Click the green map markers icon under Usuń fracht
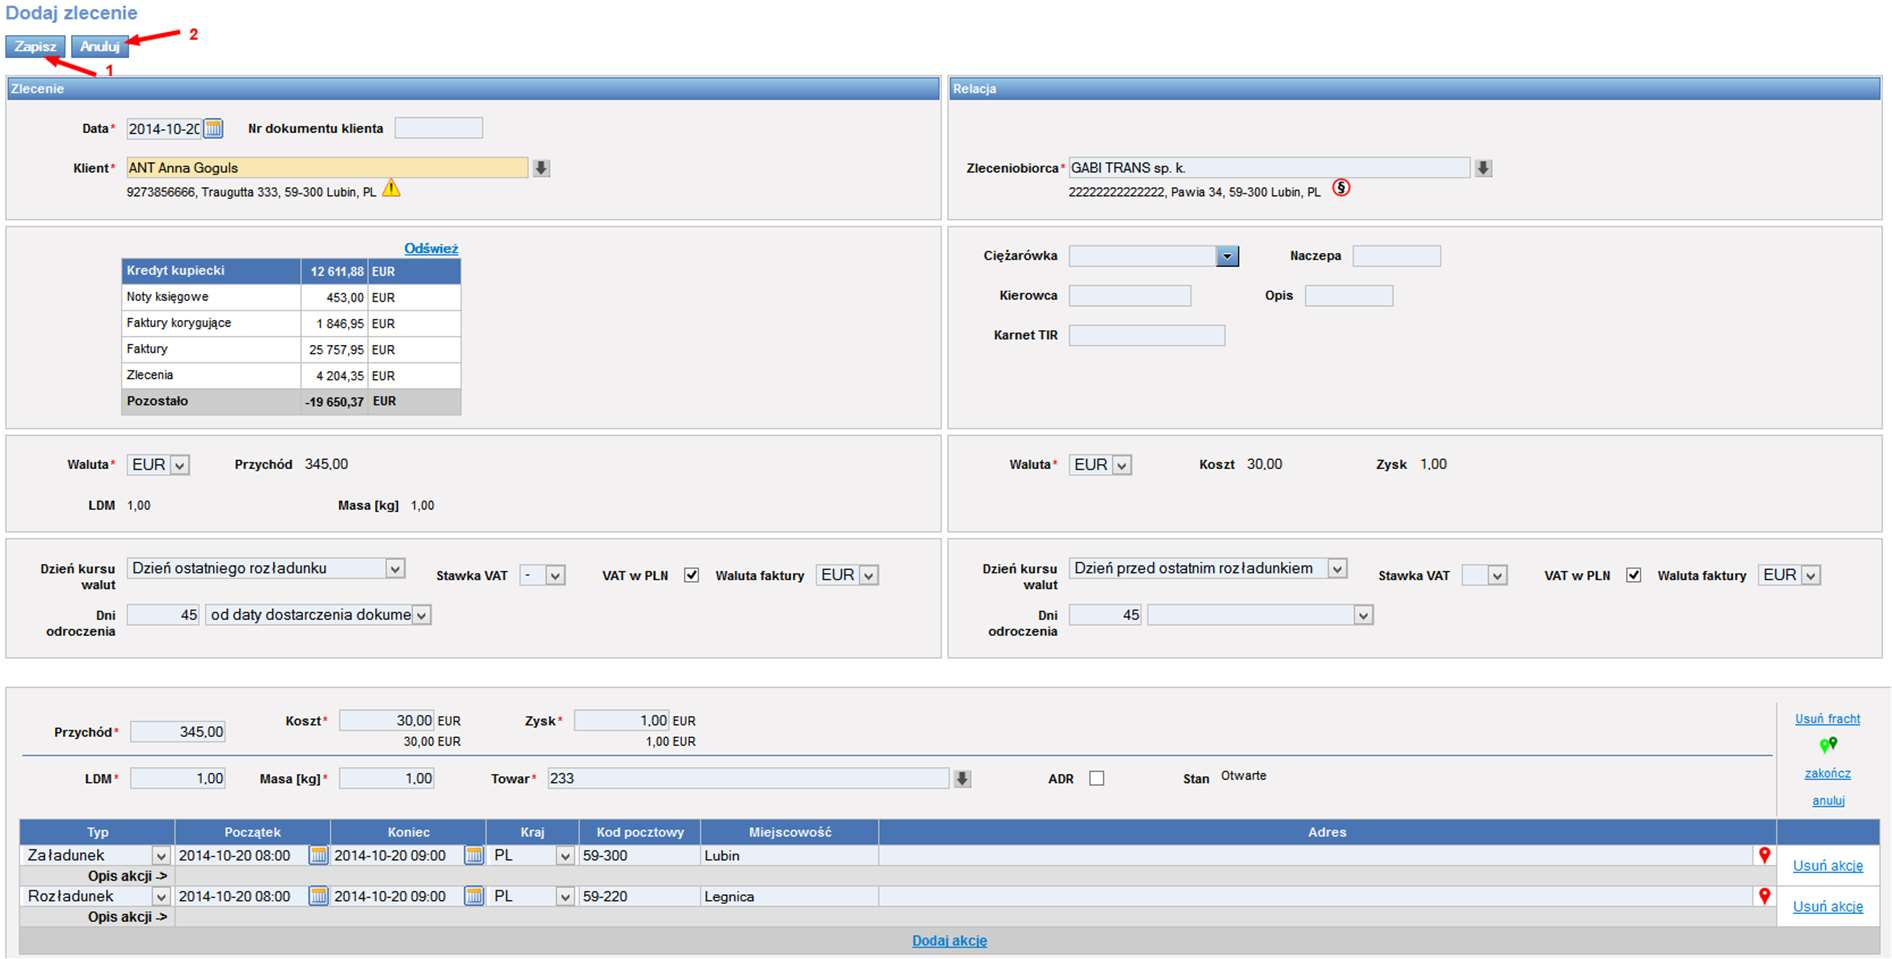Image resolution: width=1892 pixels, height=959 pixels. 1828,745
